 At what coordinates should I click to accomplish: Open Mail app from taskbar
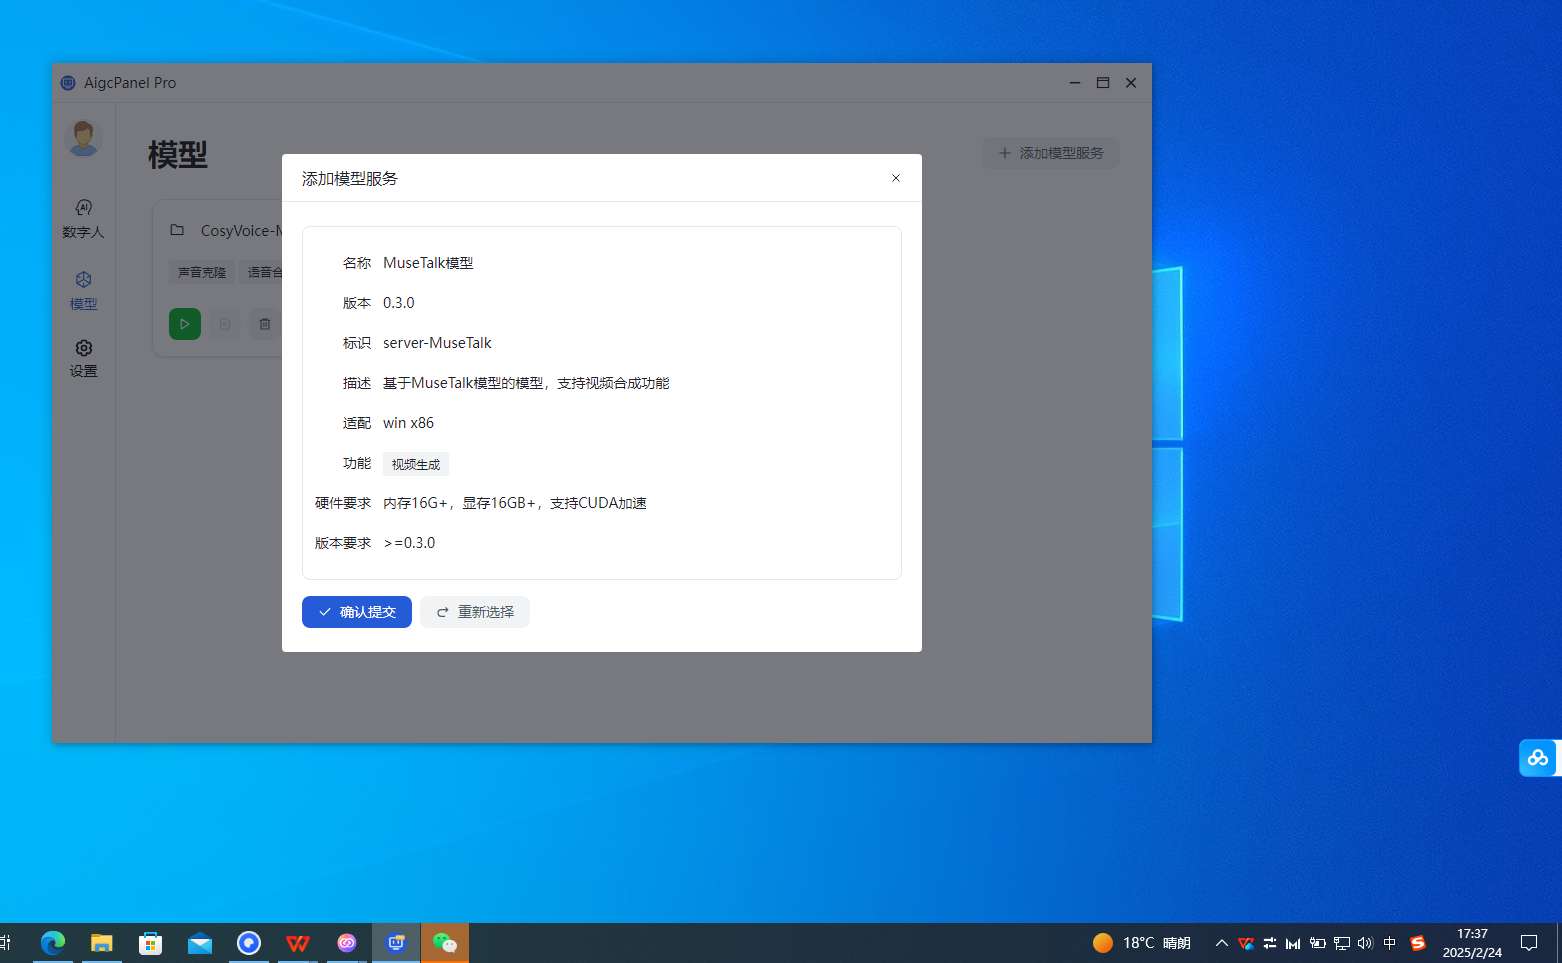point(200,943)
